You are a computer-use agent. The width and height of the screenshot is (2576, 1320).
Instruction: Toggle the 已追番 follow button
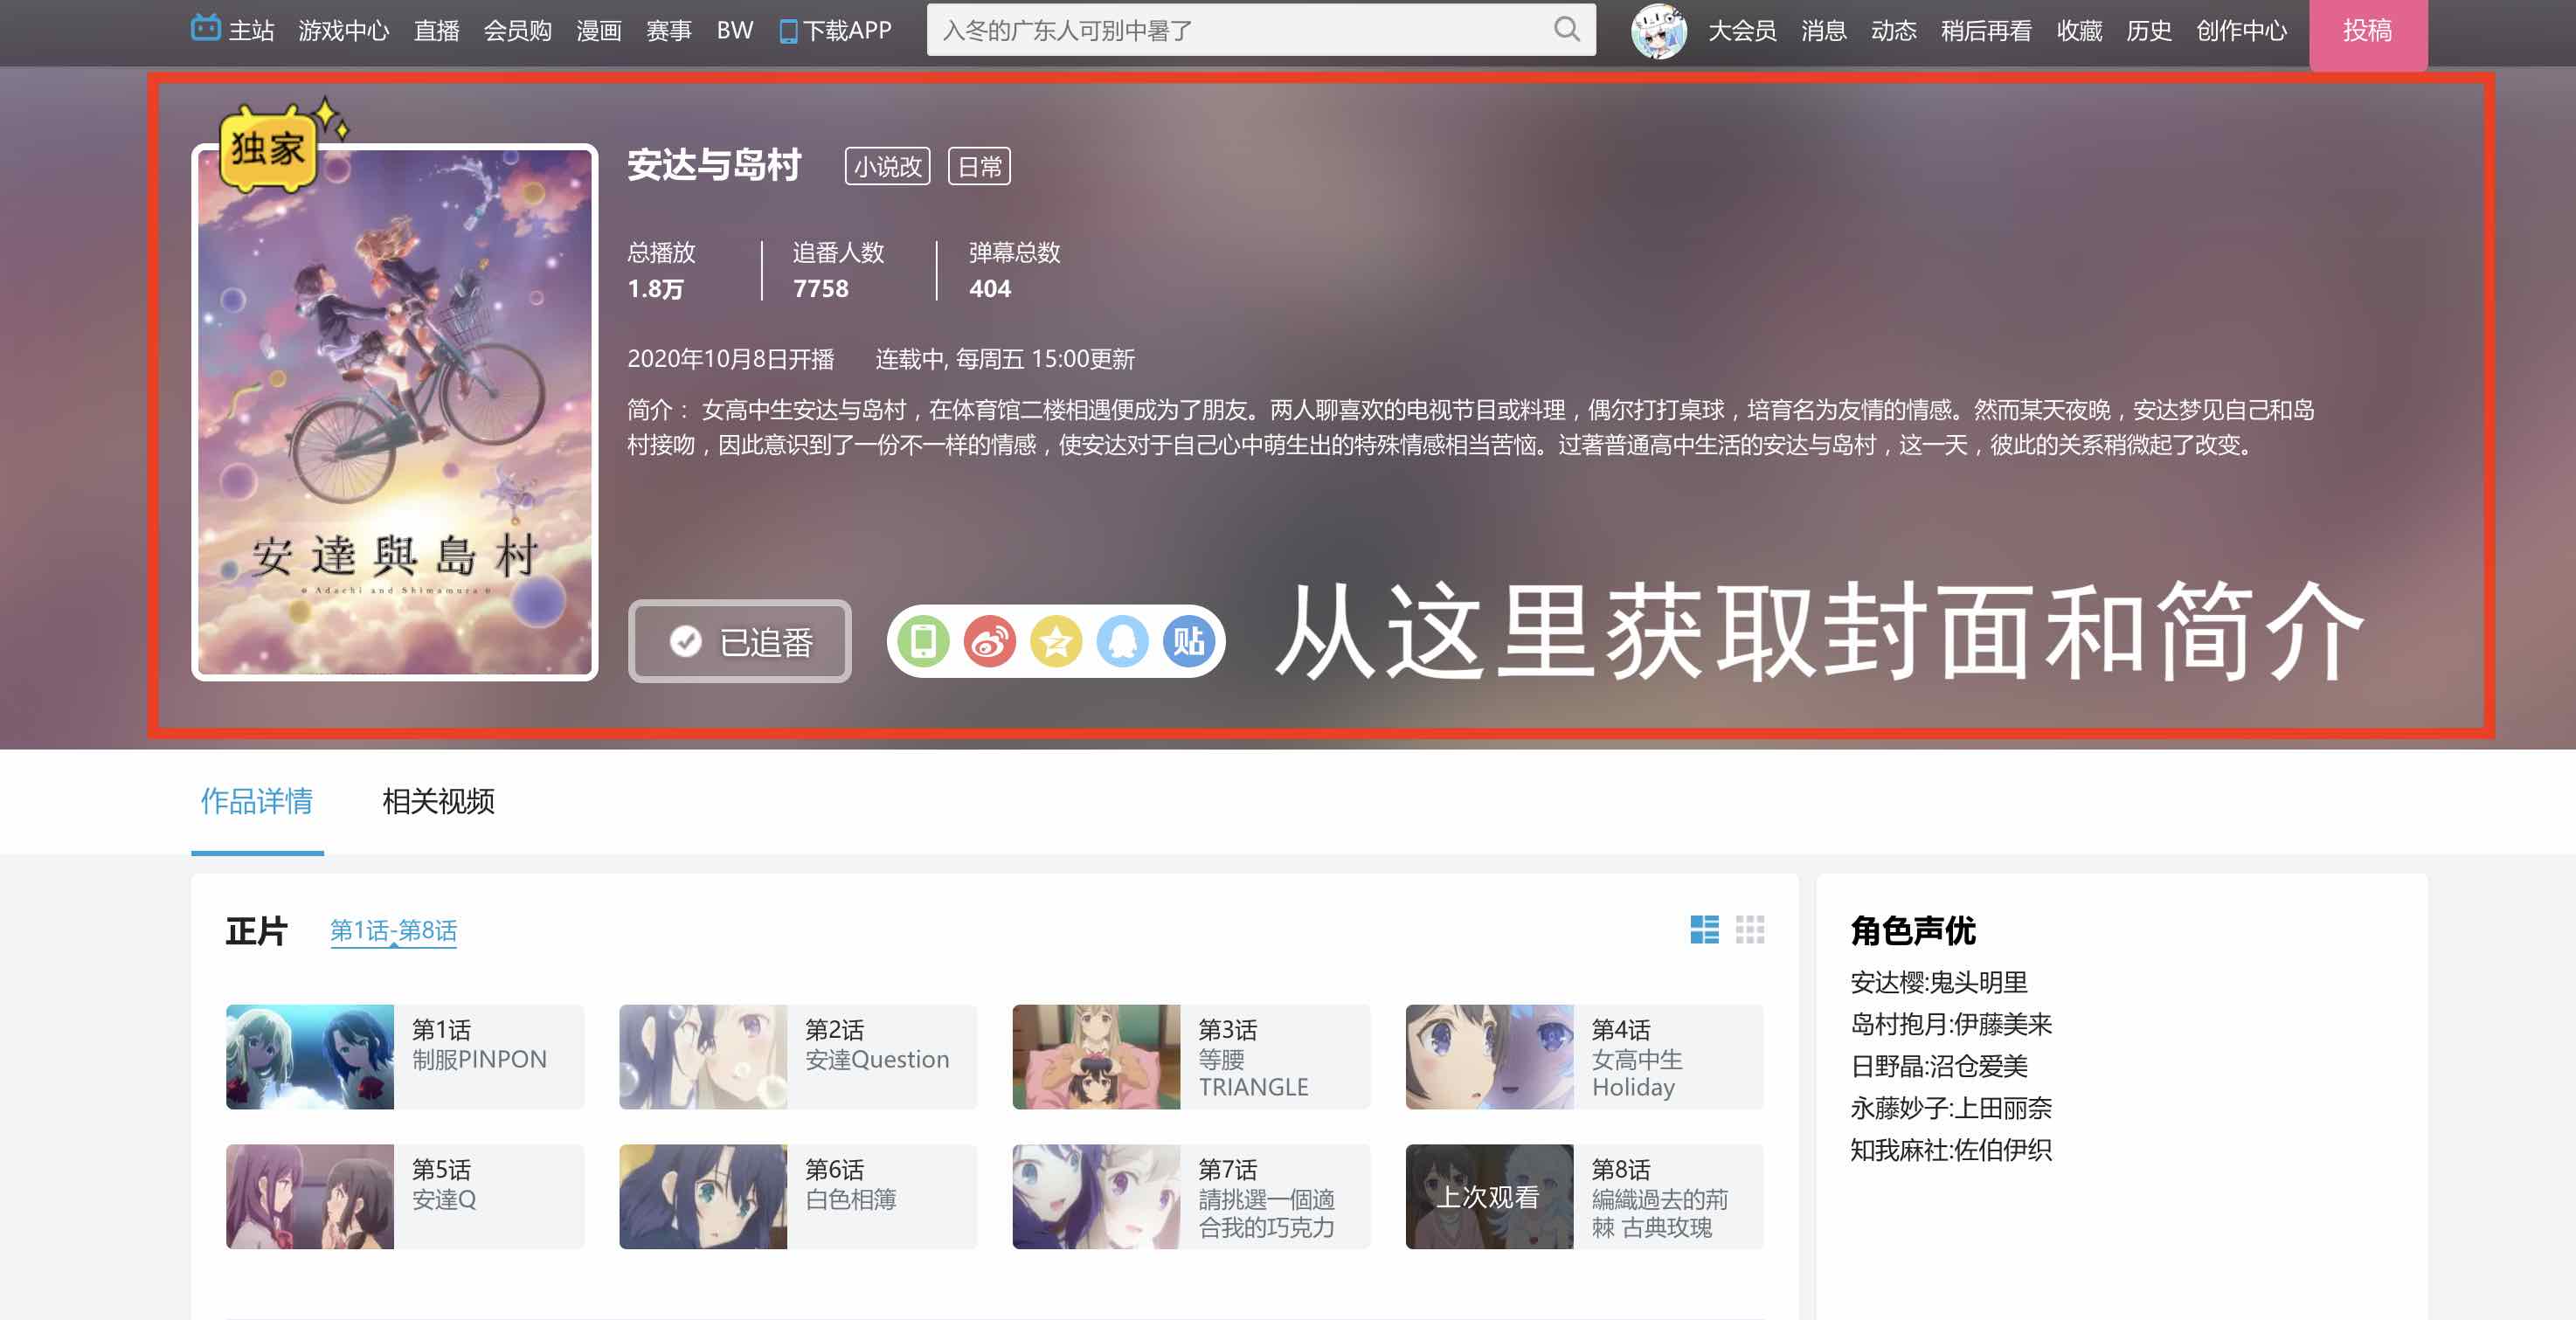tap(740, 642)
